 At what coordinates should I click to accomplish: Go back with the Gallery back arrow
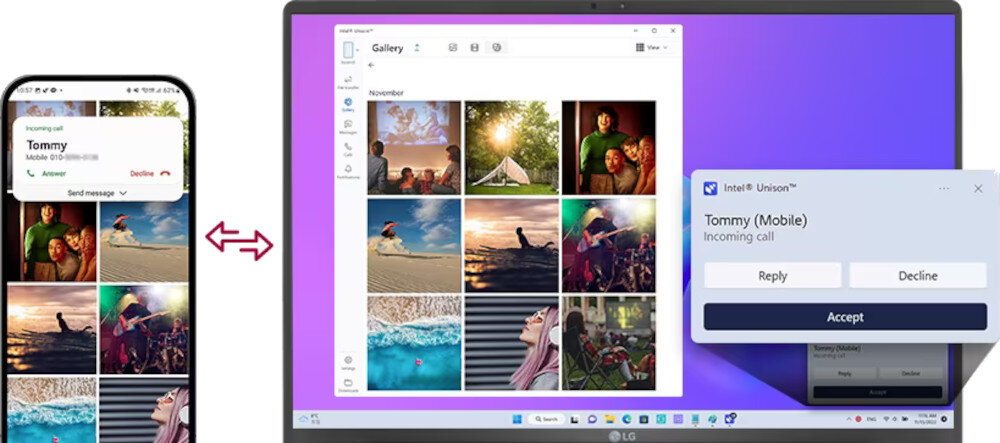click(372, 65)
